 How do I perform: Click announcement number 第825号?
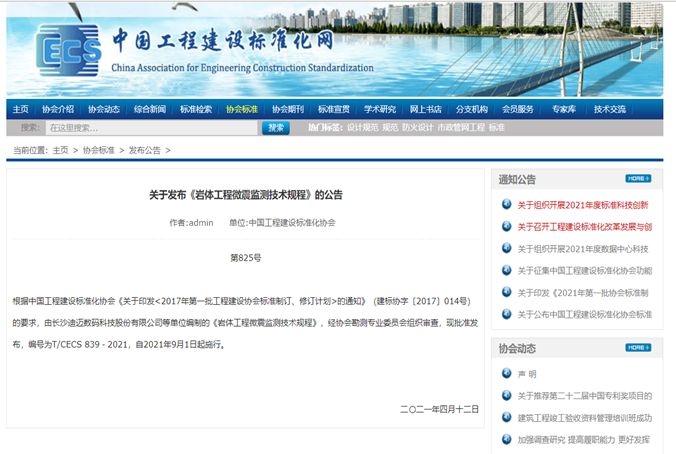coord(246,258)
